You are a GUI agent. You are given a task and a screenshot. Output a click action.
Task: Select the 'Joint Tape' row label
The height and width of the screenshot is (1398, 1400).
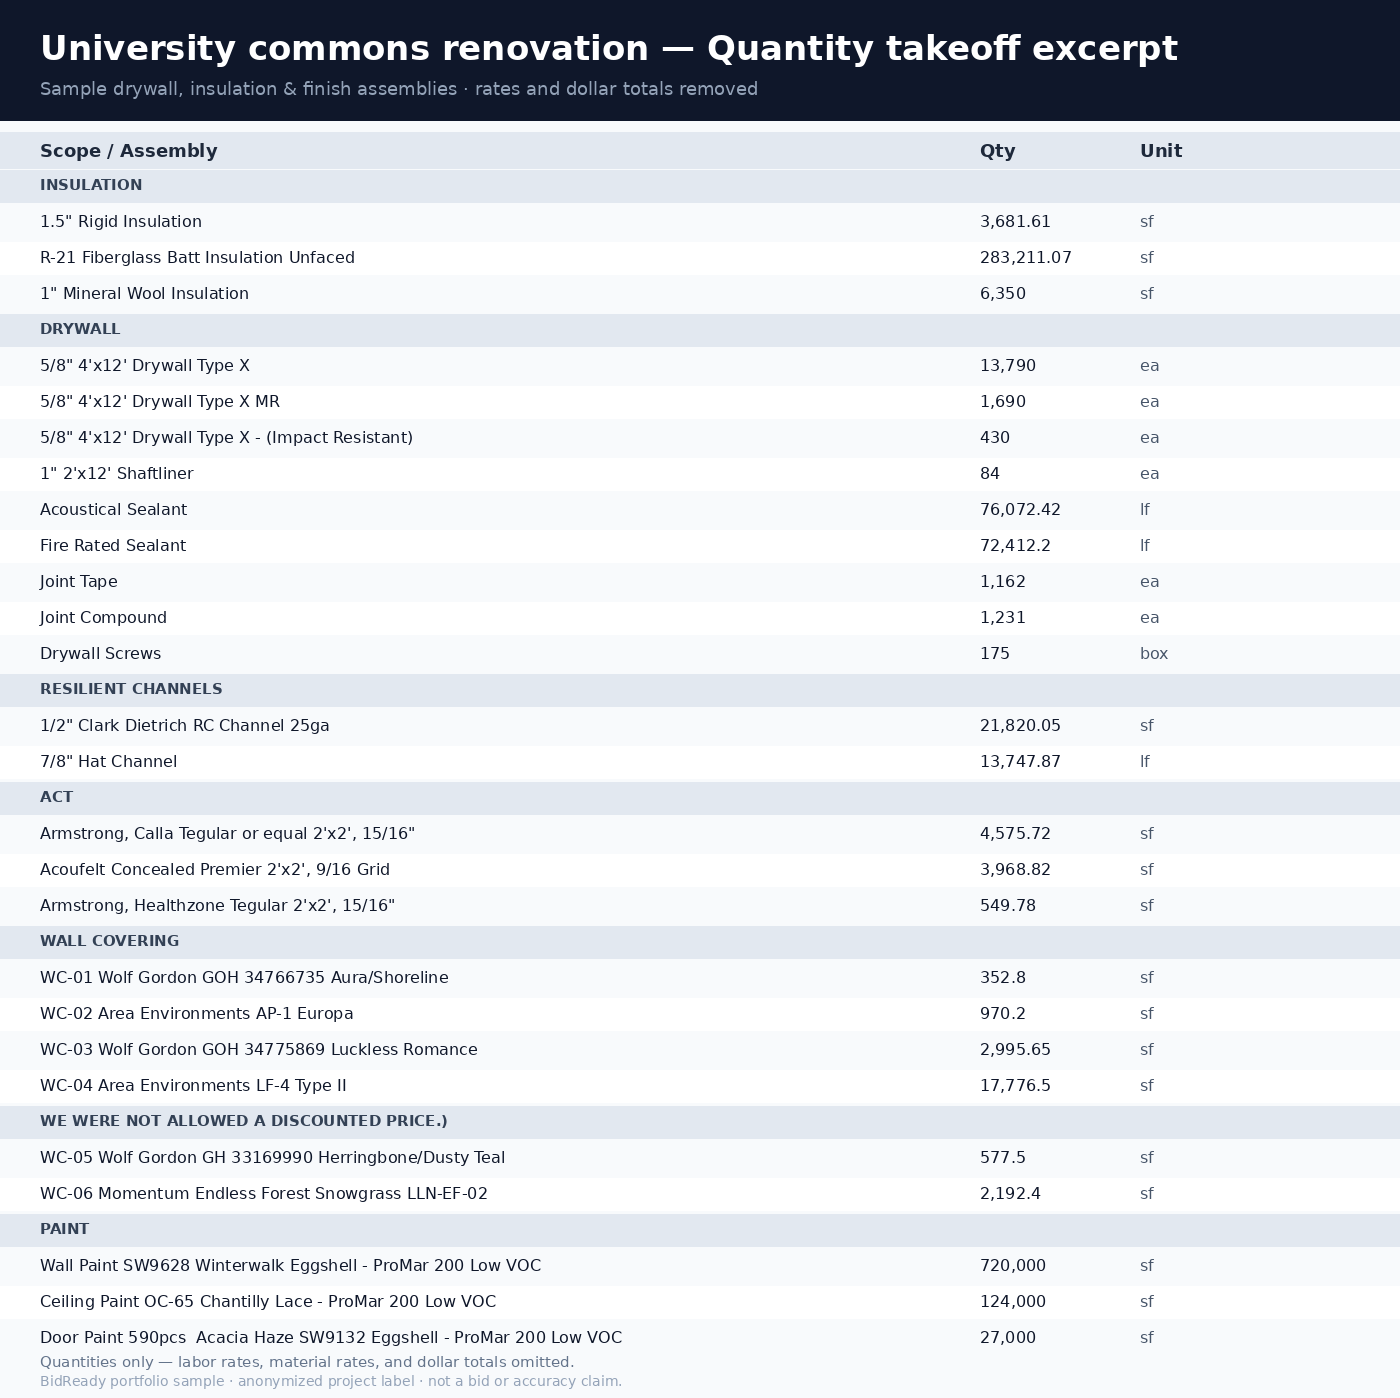click(79, 582)
